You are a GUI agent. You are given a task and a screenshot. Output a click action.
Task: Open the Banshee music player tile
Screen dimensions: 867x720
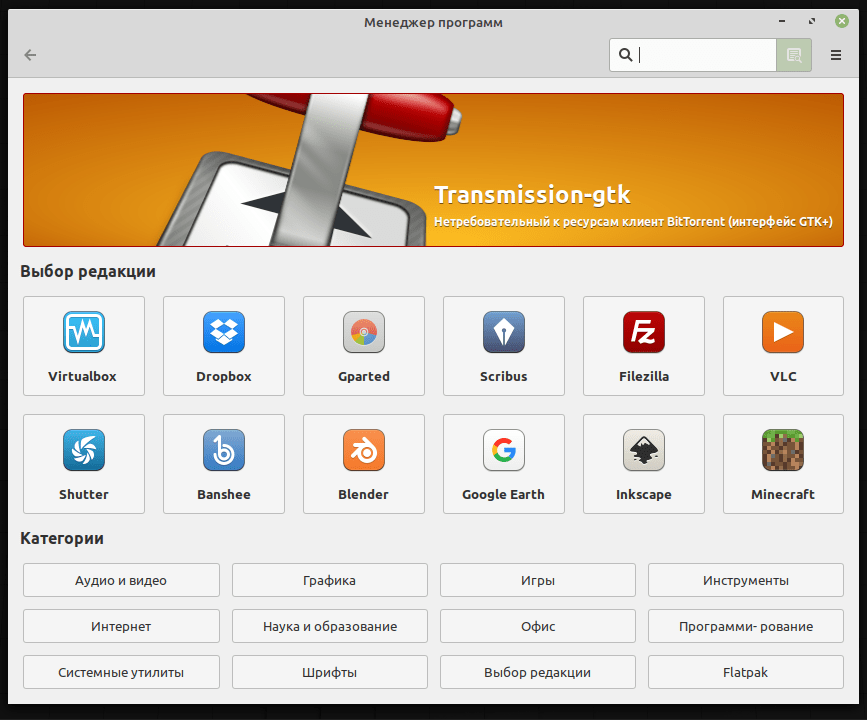(223, 464)
